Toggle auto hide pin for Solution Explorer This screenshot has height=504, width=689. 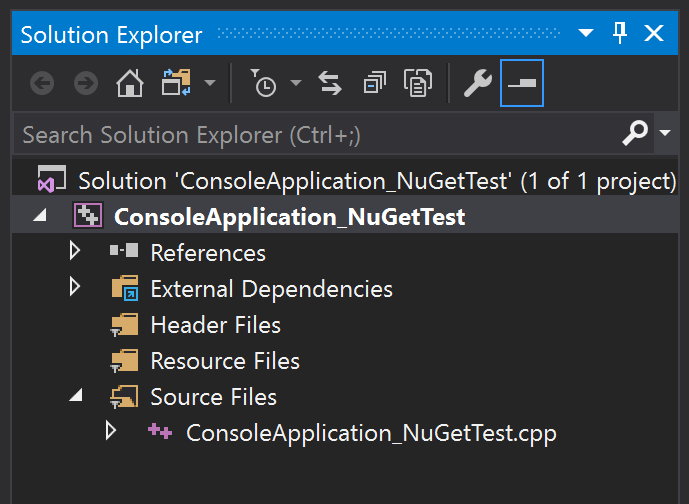pos(620,34)
